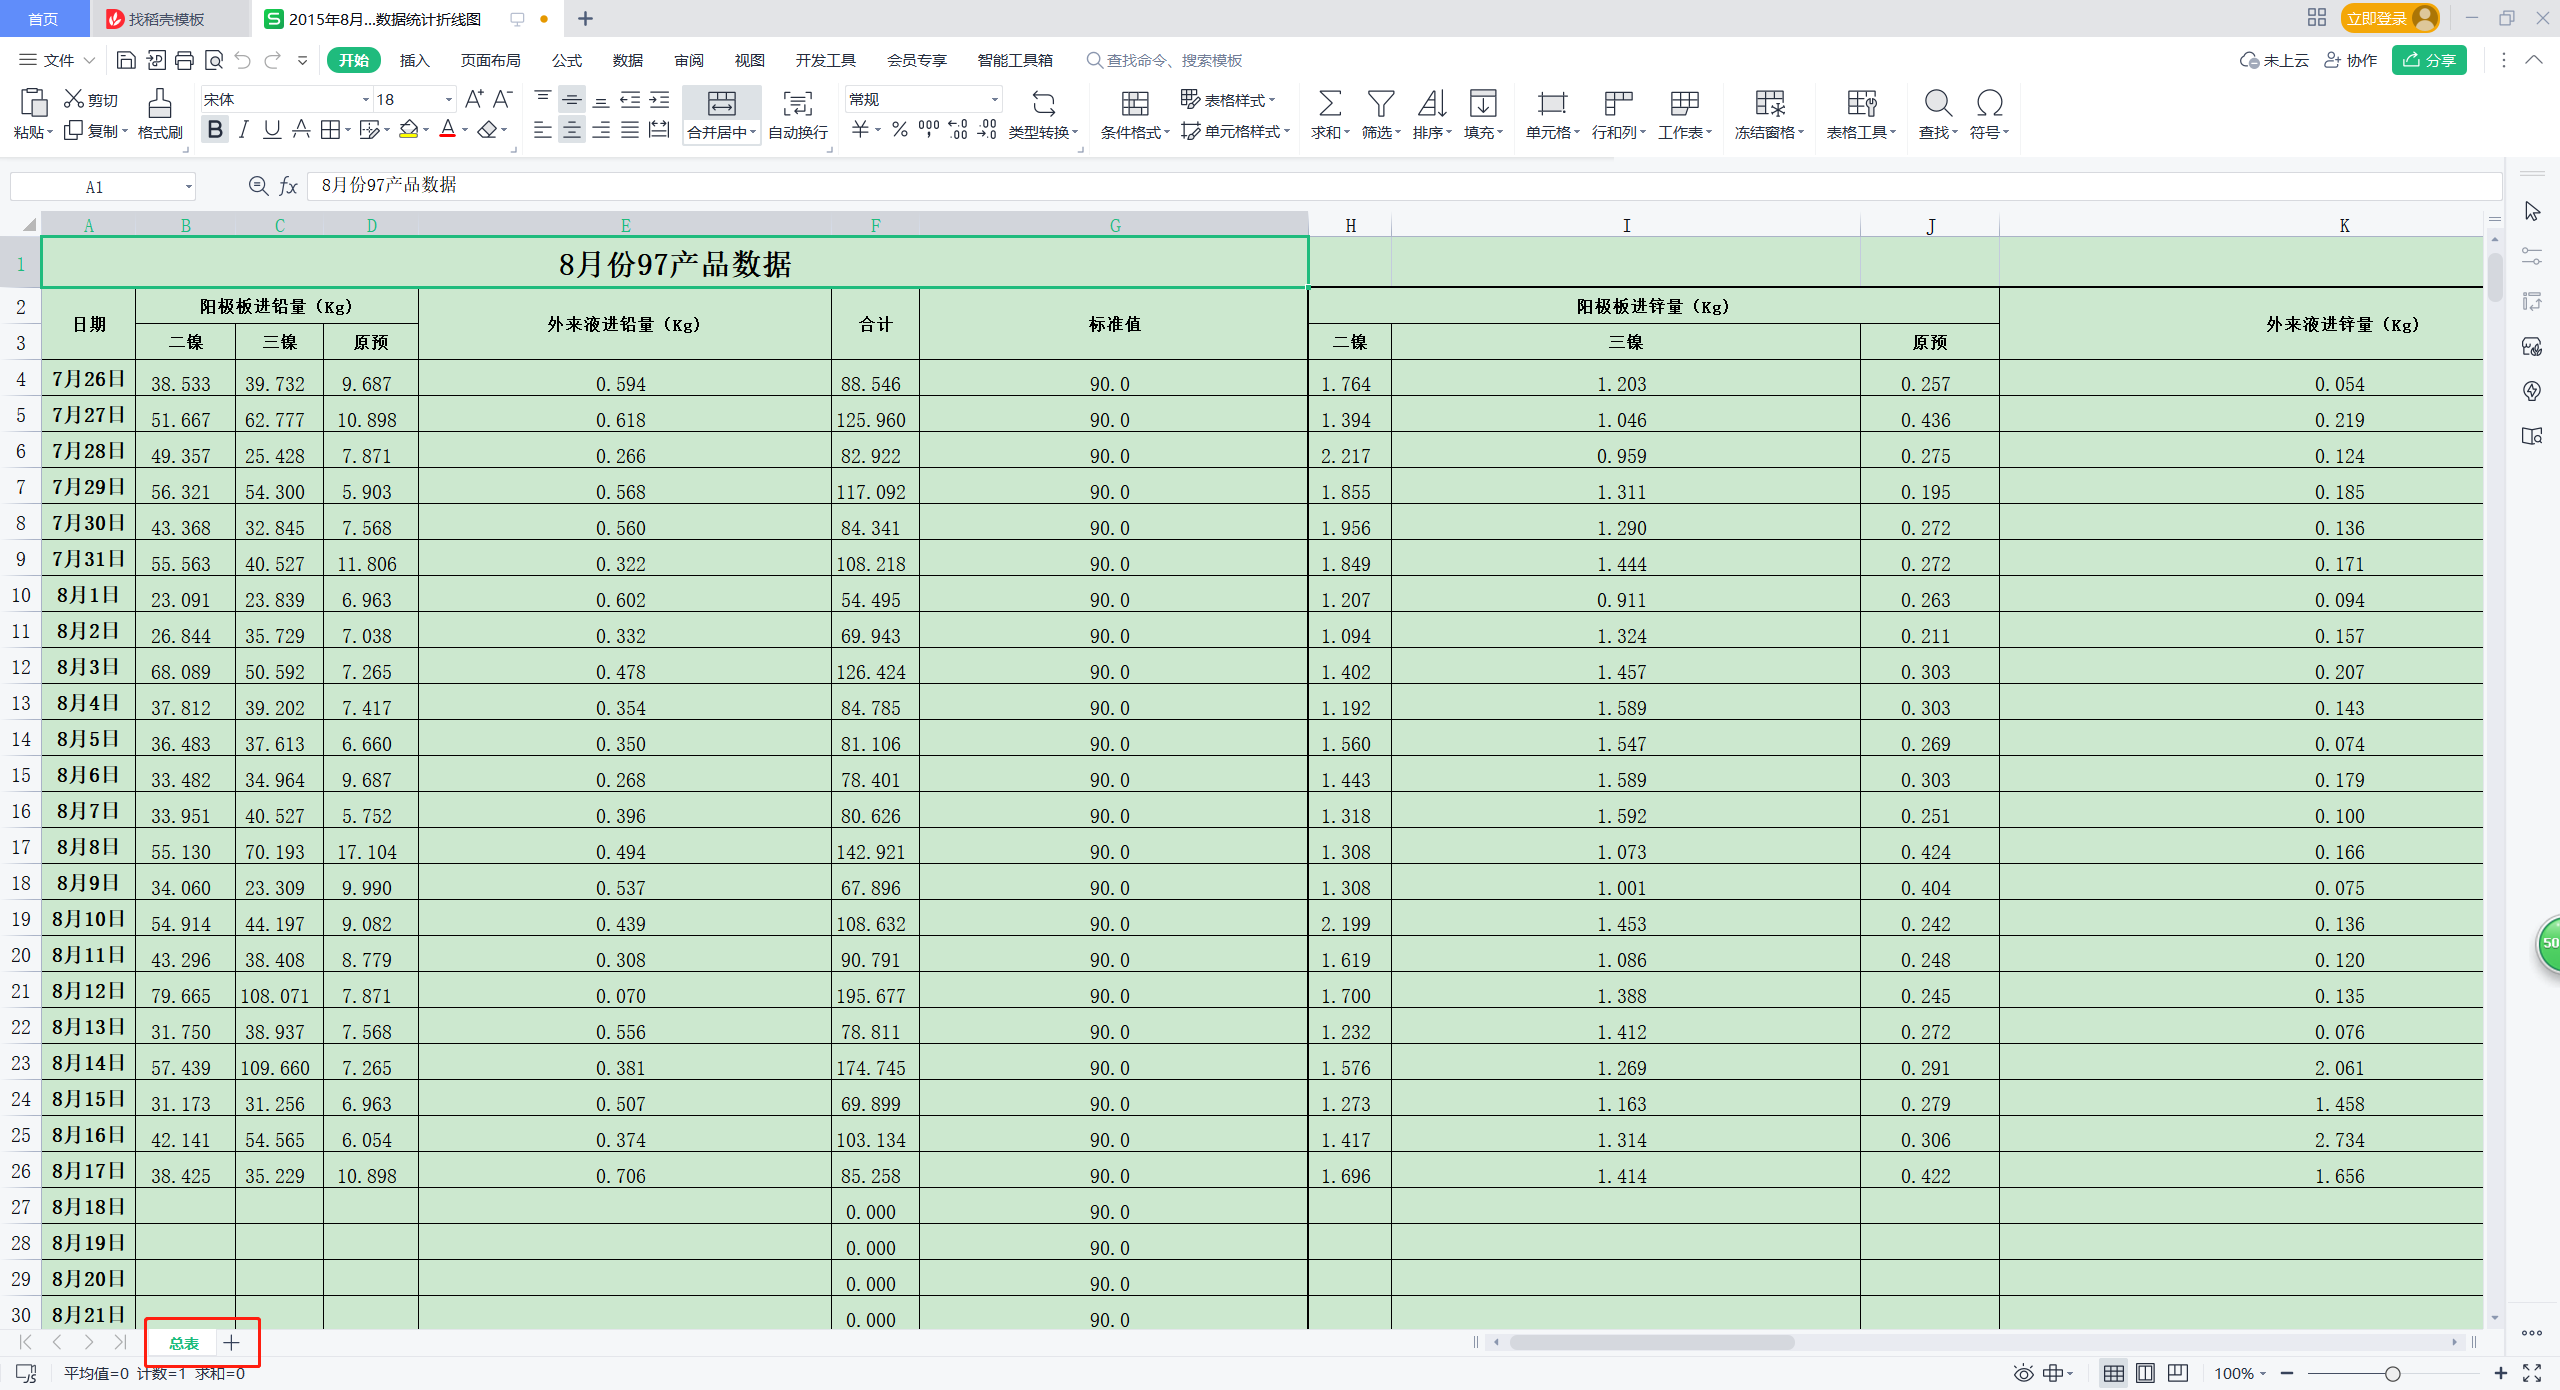2560x1390 pixels.
Task: Click 立即登录 to sign in
Action: tap(2378, 17)
